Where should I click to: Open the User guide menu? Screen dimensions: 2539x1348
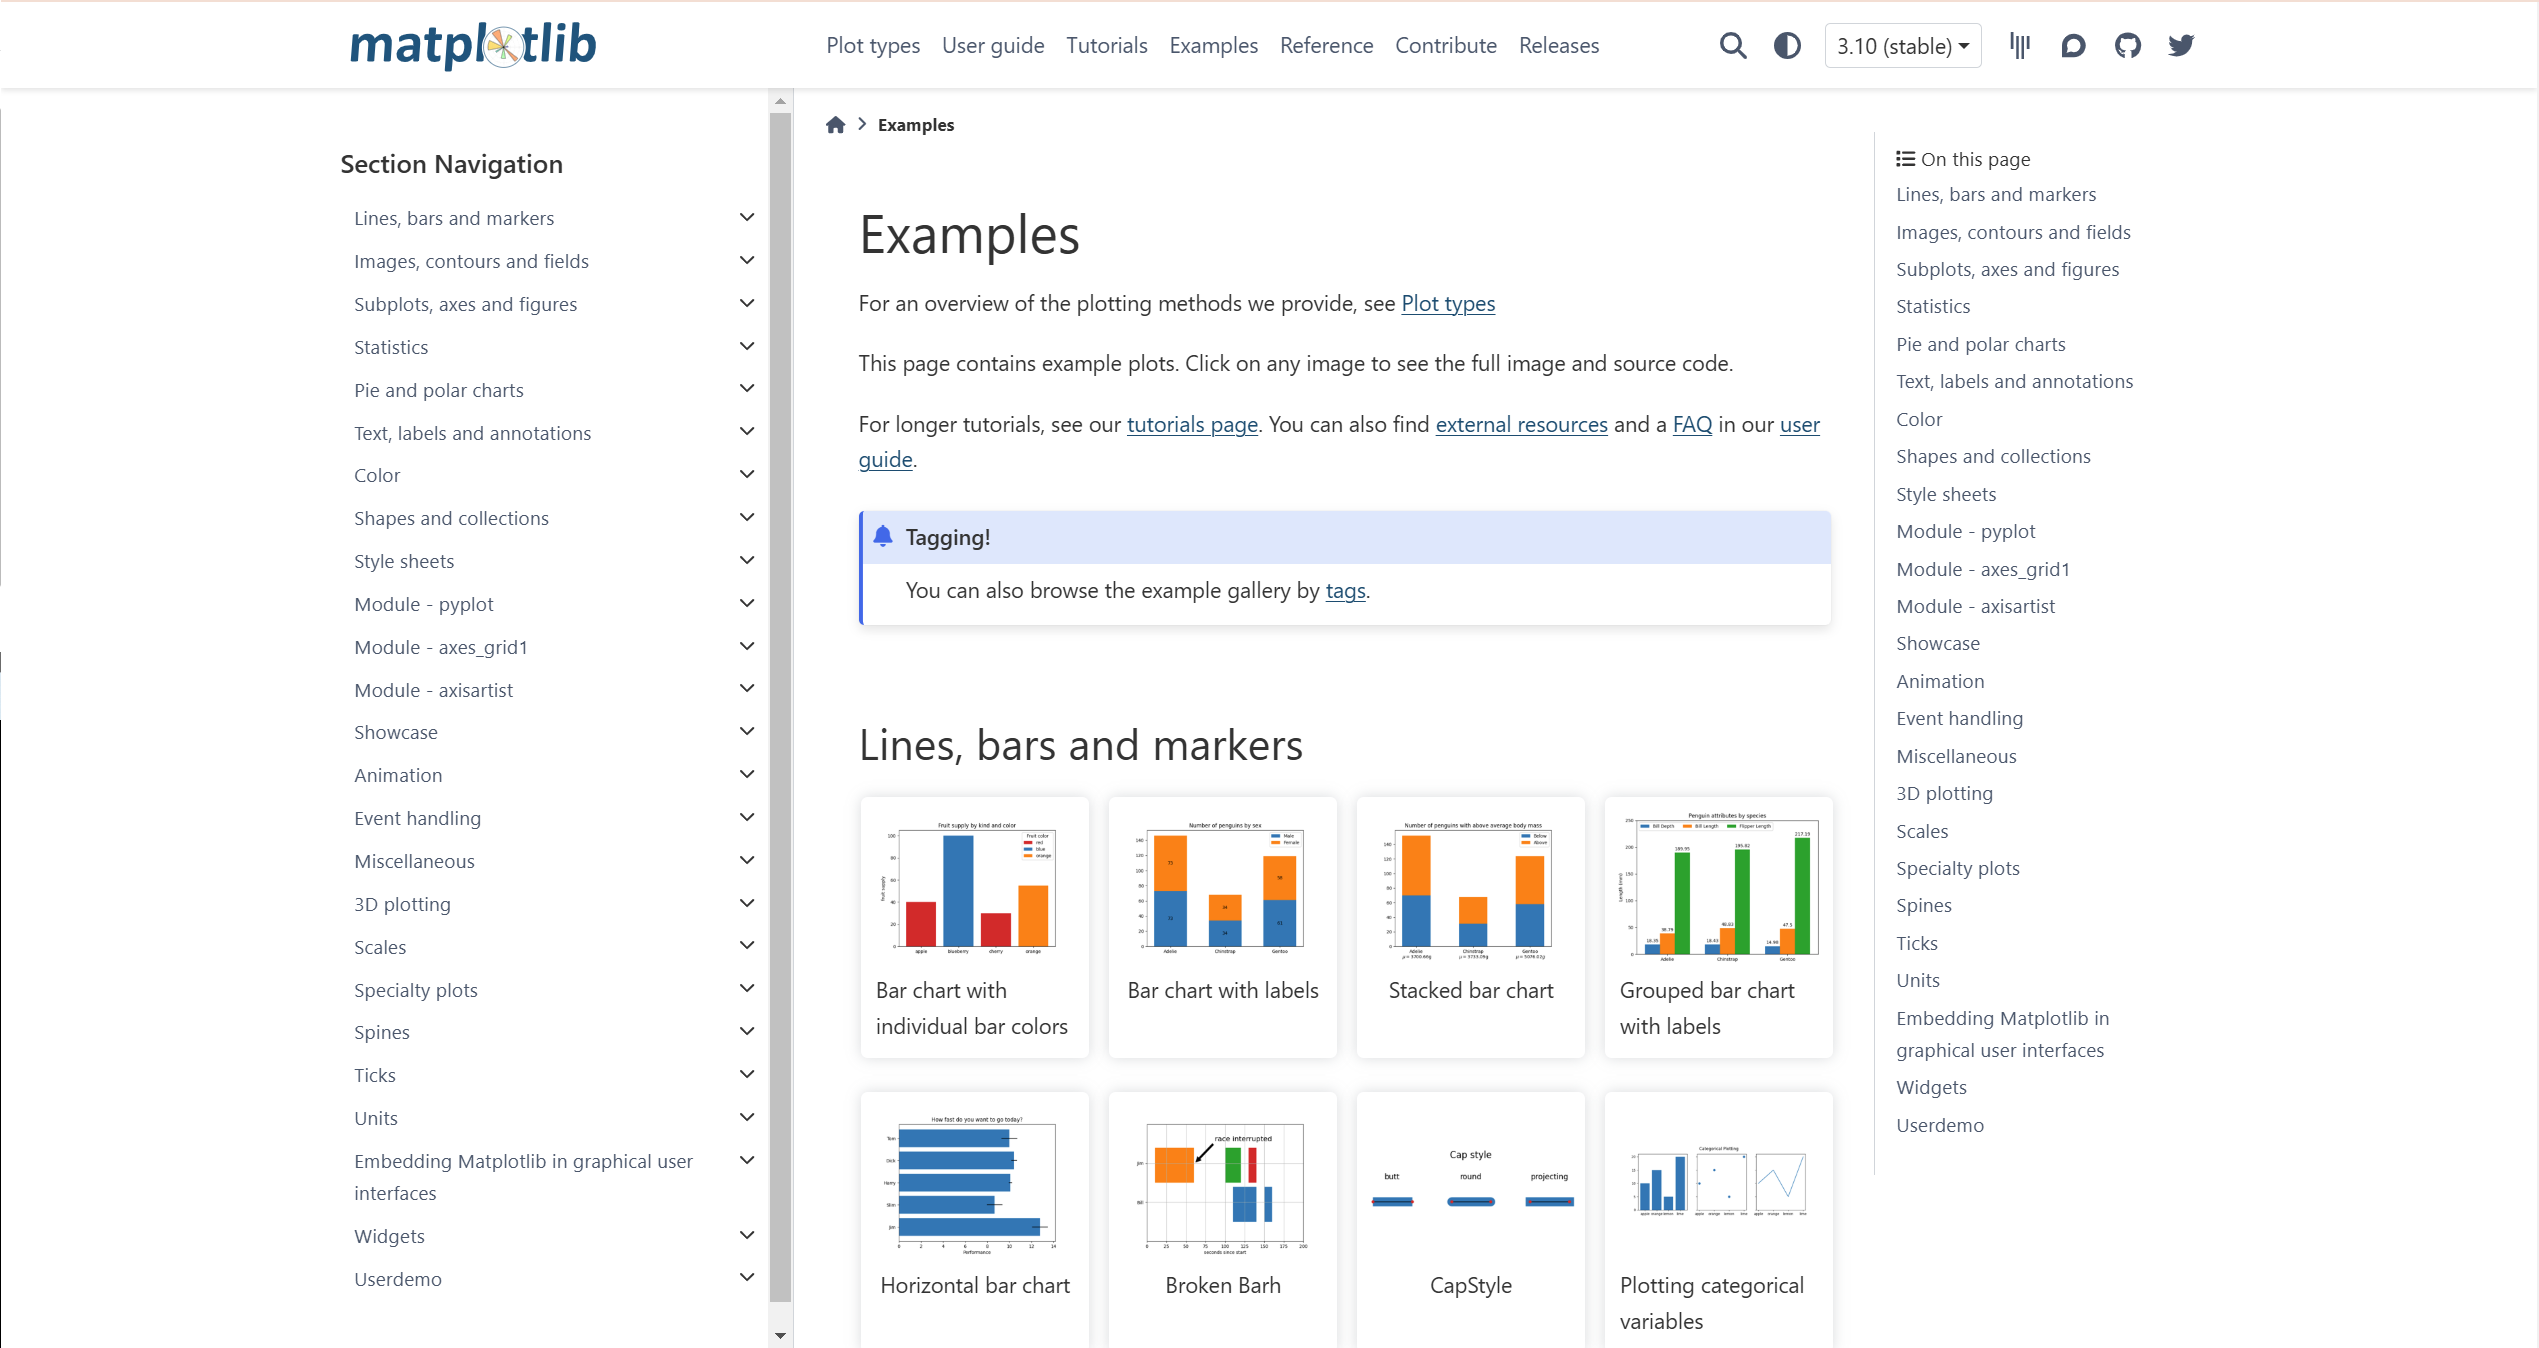pos(993,46)
